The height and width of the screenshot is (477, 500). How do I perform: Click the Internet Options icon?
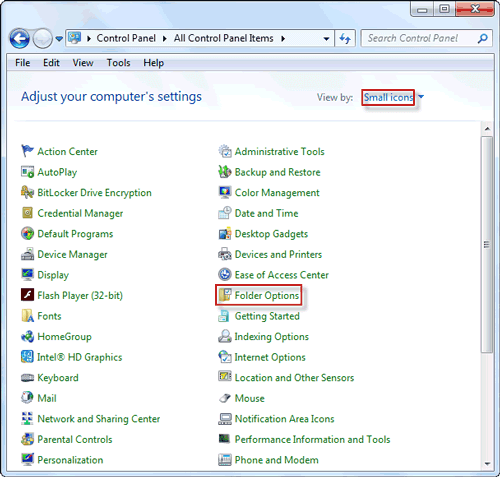225,357
